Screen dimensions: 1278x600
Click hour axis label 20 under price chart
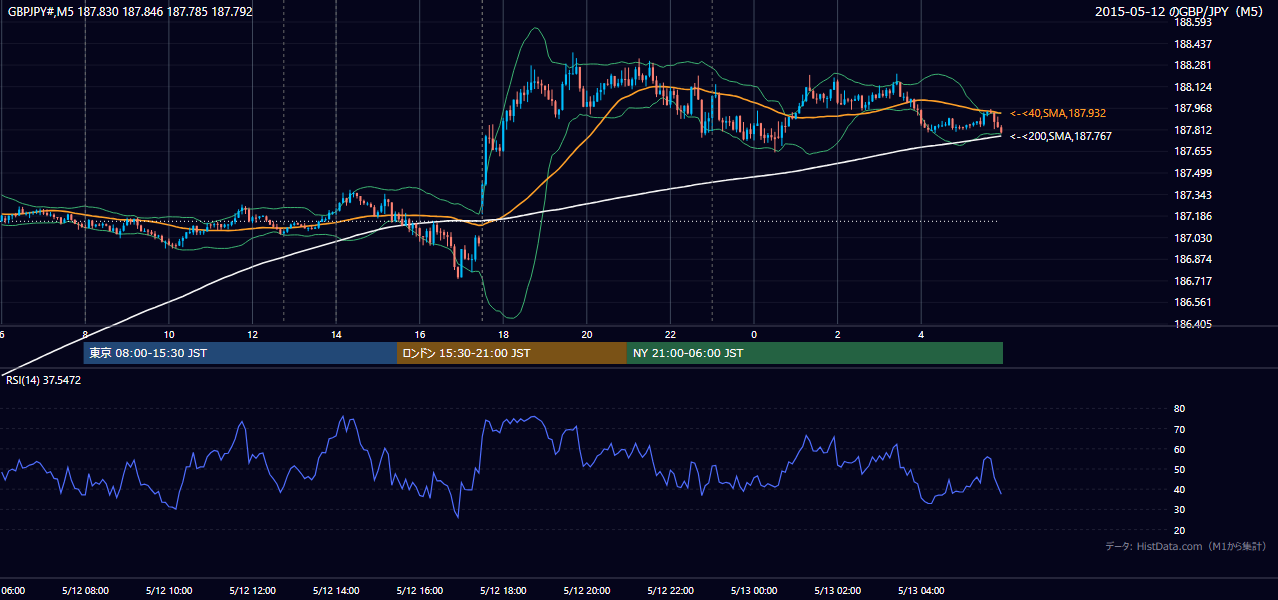coord(587,334)
